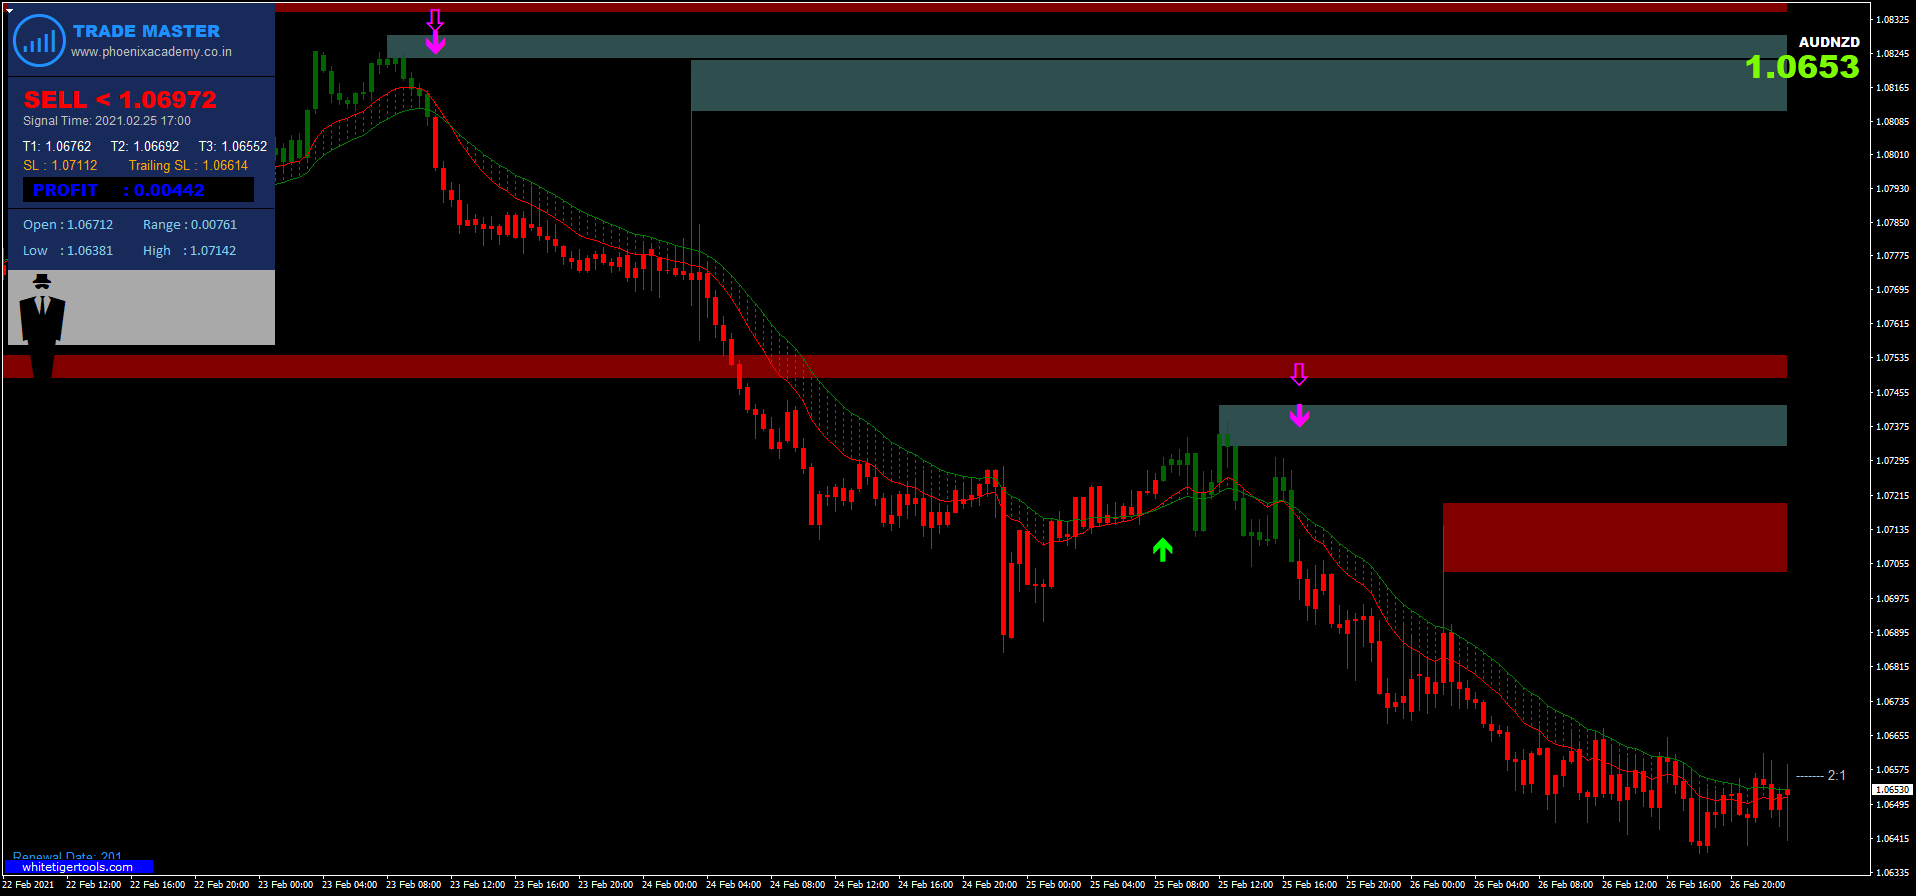The image size is (1916, 896).
Task: Click the solid magenta sell arrow near 25 Feb 12:00
Action: point(1299,415)
